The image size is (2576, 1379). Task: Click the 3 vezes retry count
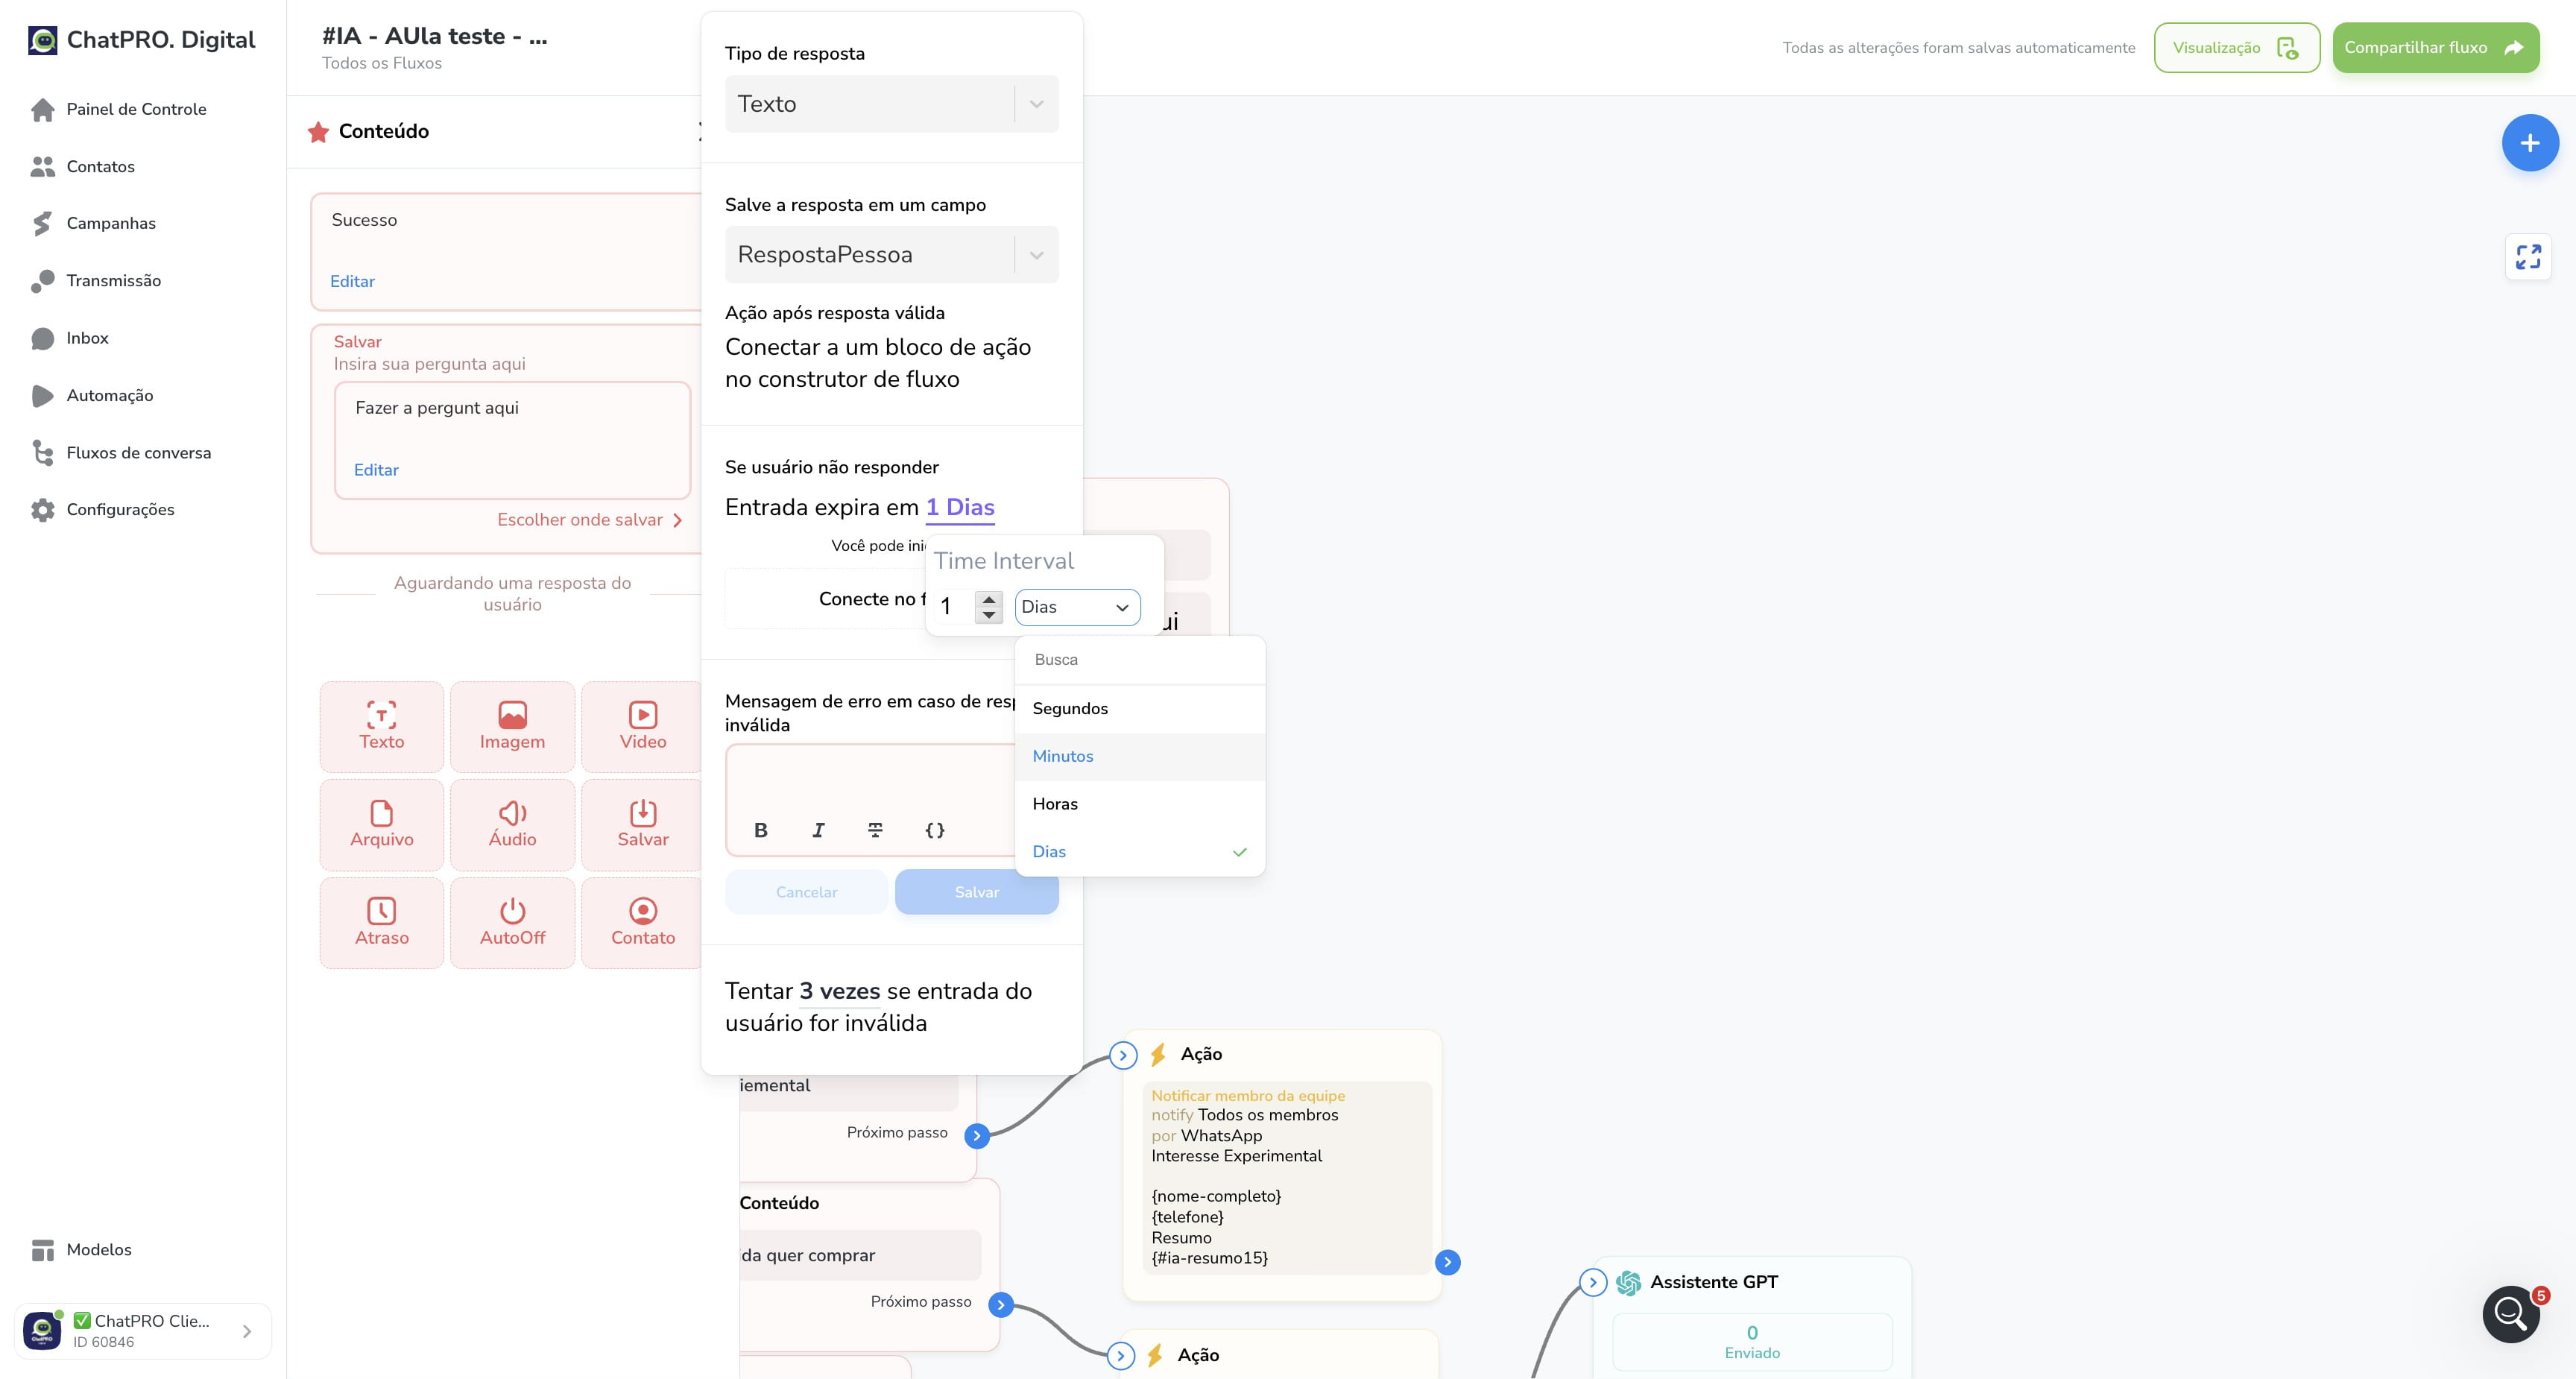point(840,991)
